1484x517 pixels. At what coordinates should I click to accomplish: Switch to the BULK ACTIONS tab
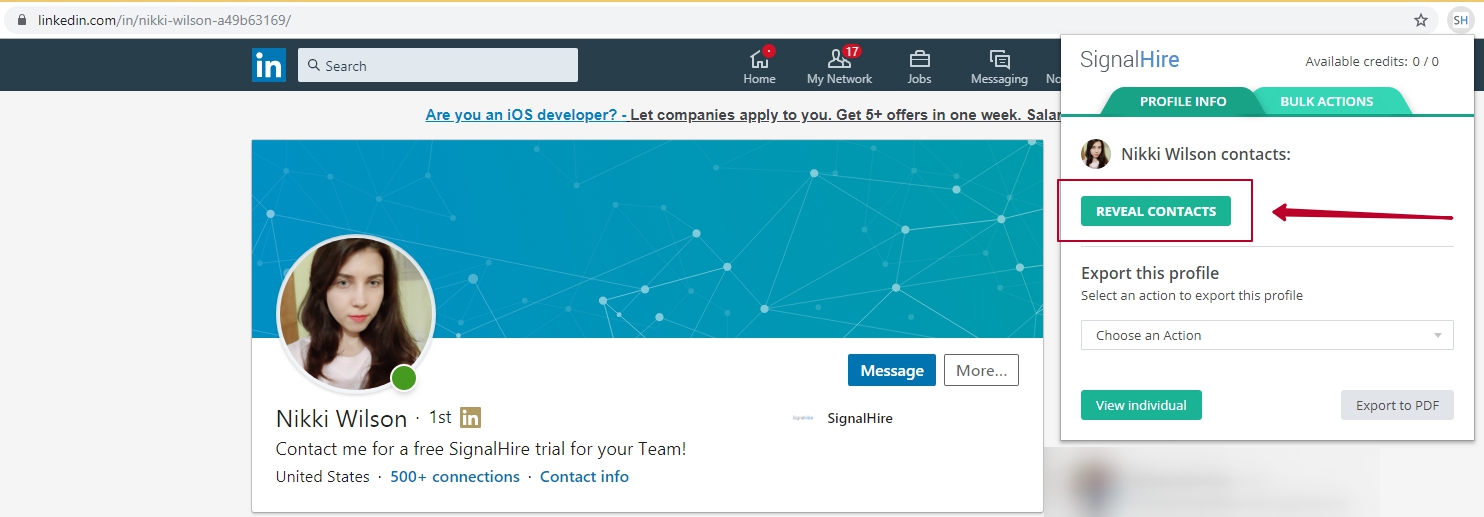coord(1326,101)
